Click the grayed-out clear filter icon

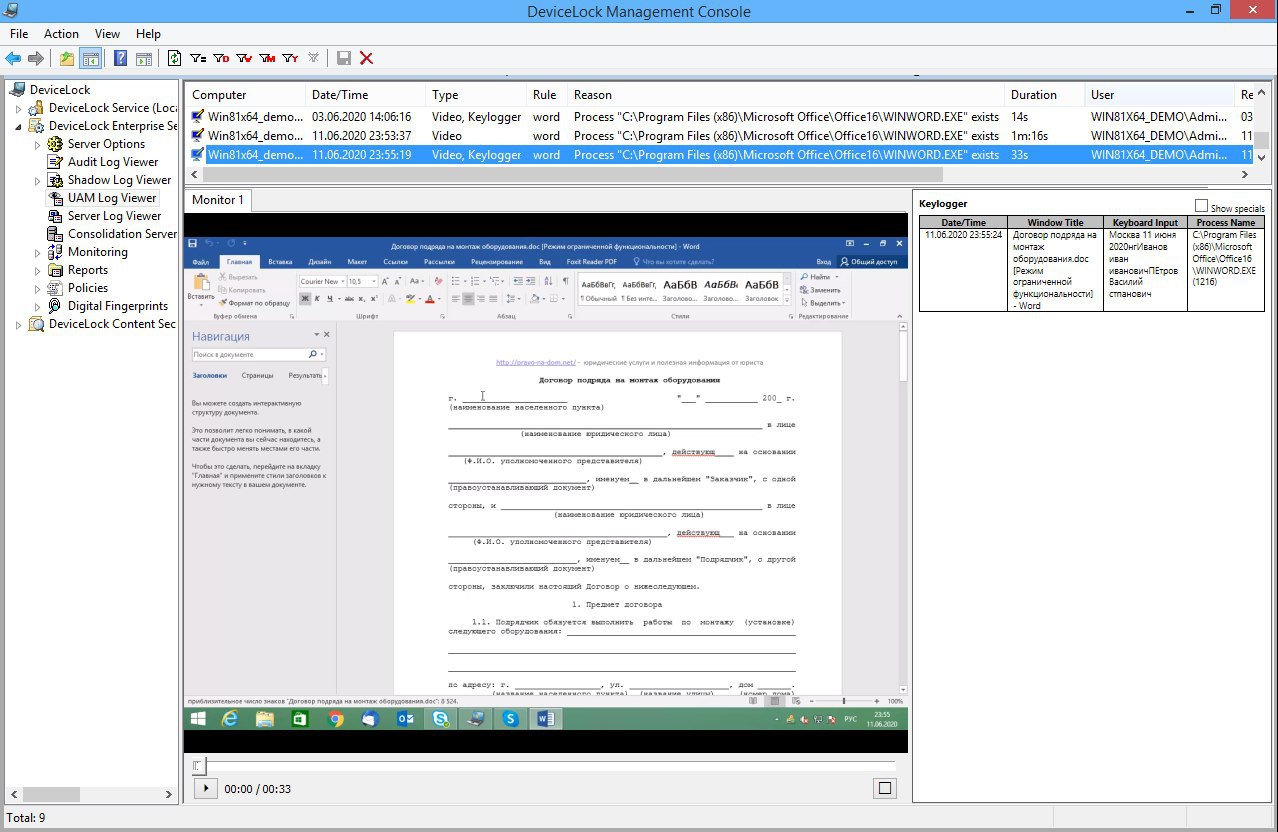tap(313, 58)
